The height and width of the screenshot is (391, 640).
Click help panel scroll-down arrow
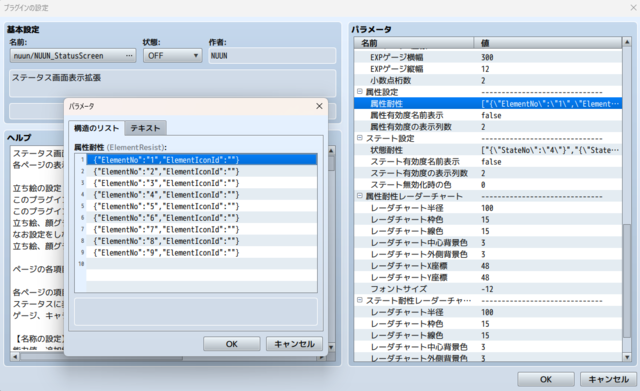(331, 347)
